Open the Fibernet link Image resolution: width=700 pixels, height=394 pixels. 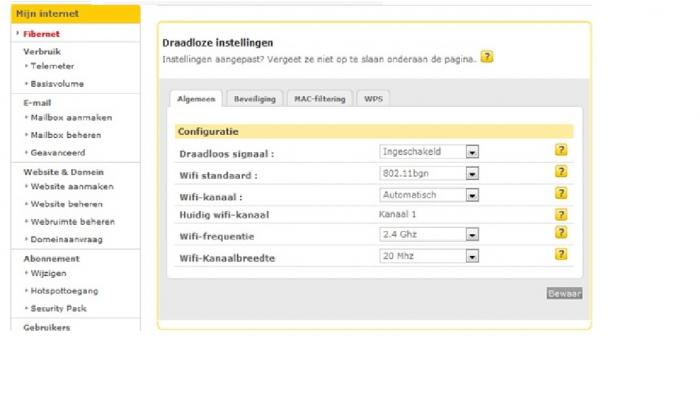(x=41, y=34)
